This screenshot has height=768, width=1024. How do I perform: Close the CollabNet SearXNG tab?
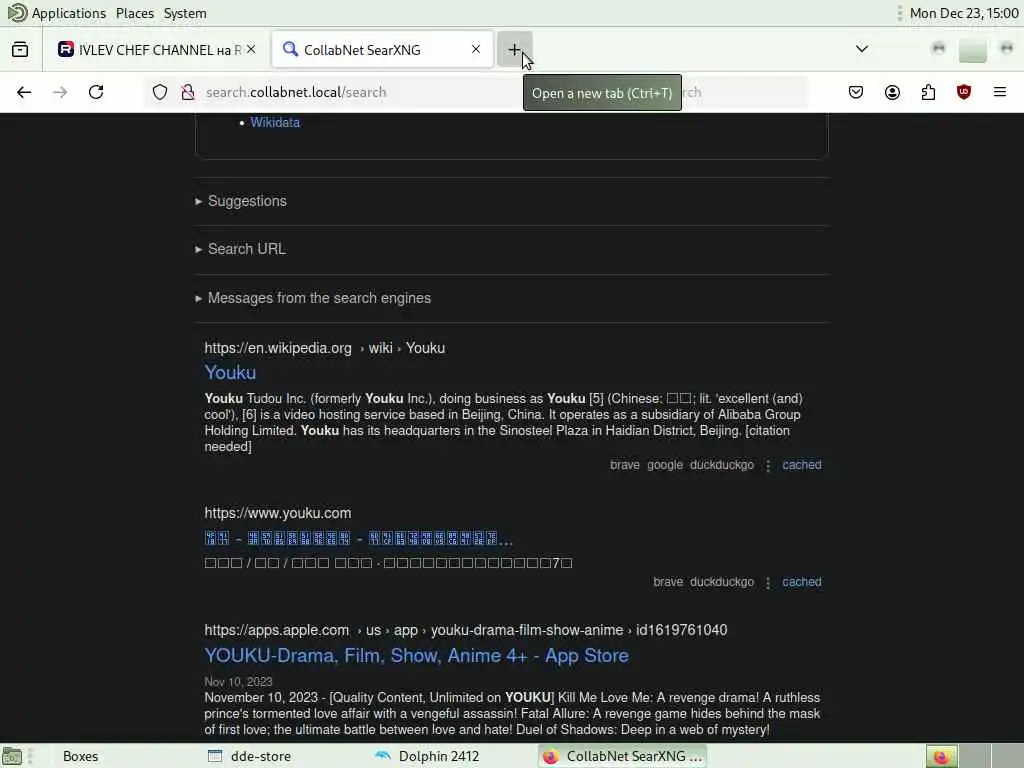coord(476,50)
